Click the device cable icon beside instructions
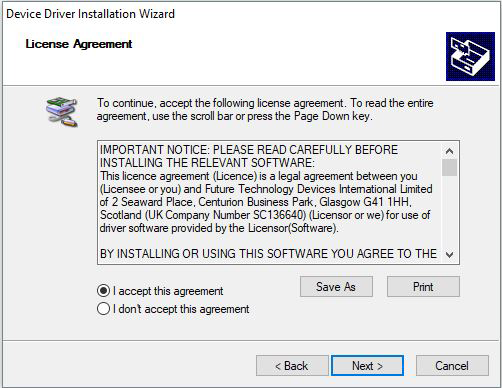Screen dimensions: 502x388 click(62, 112)
